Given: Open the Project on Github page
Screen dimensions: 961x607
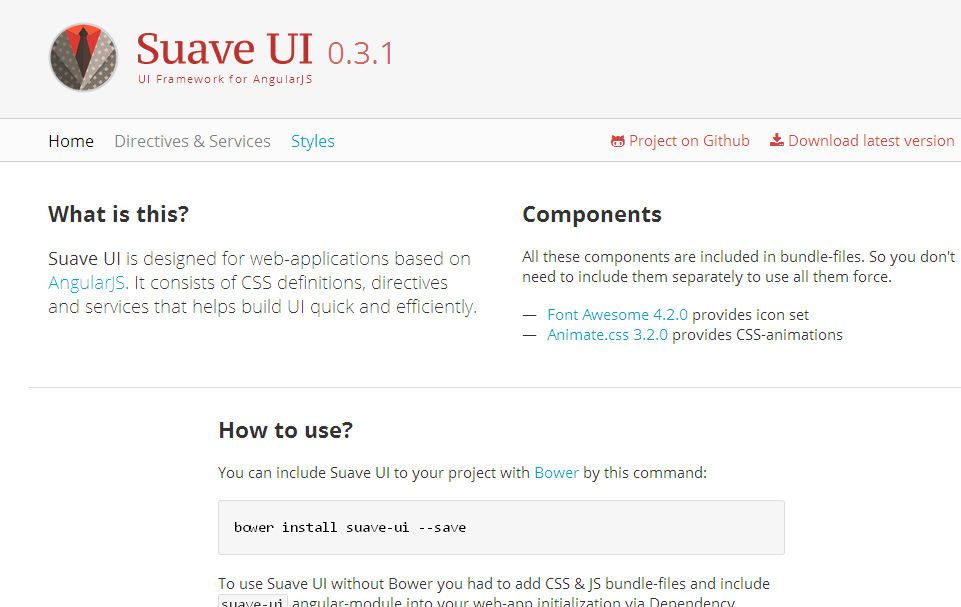Looking at the screenshot, I should click(688, 140).
